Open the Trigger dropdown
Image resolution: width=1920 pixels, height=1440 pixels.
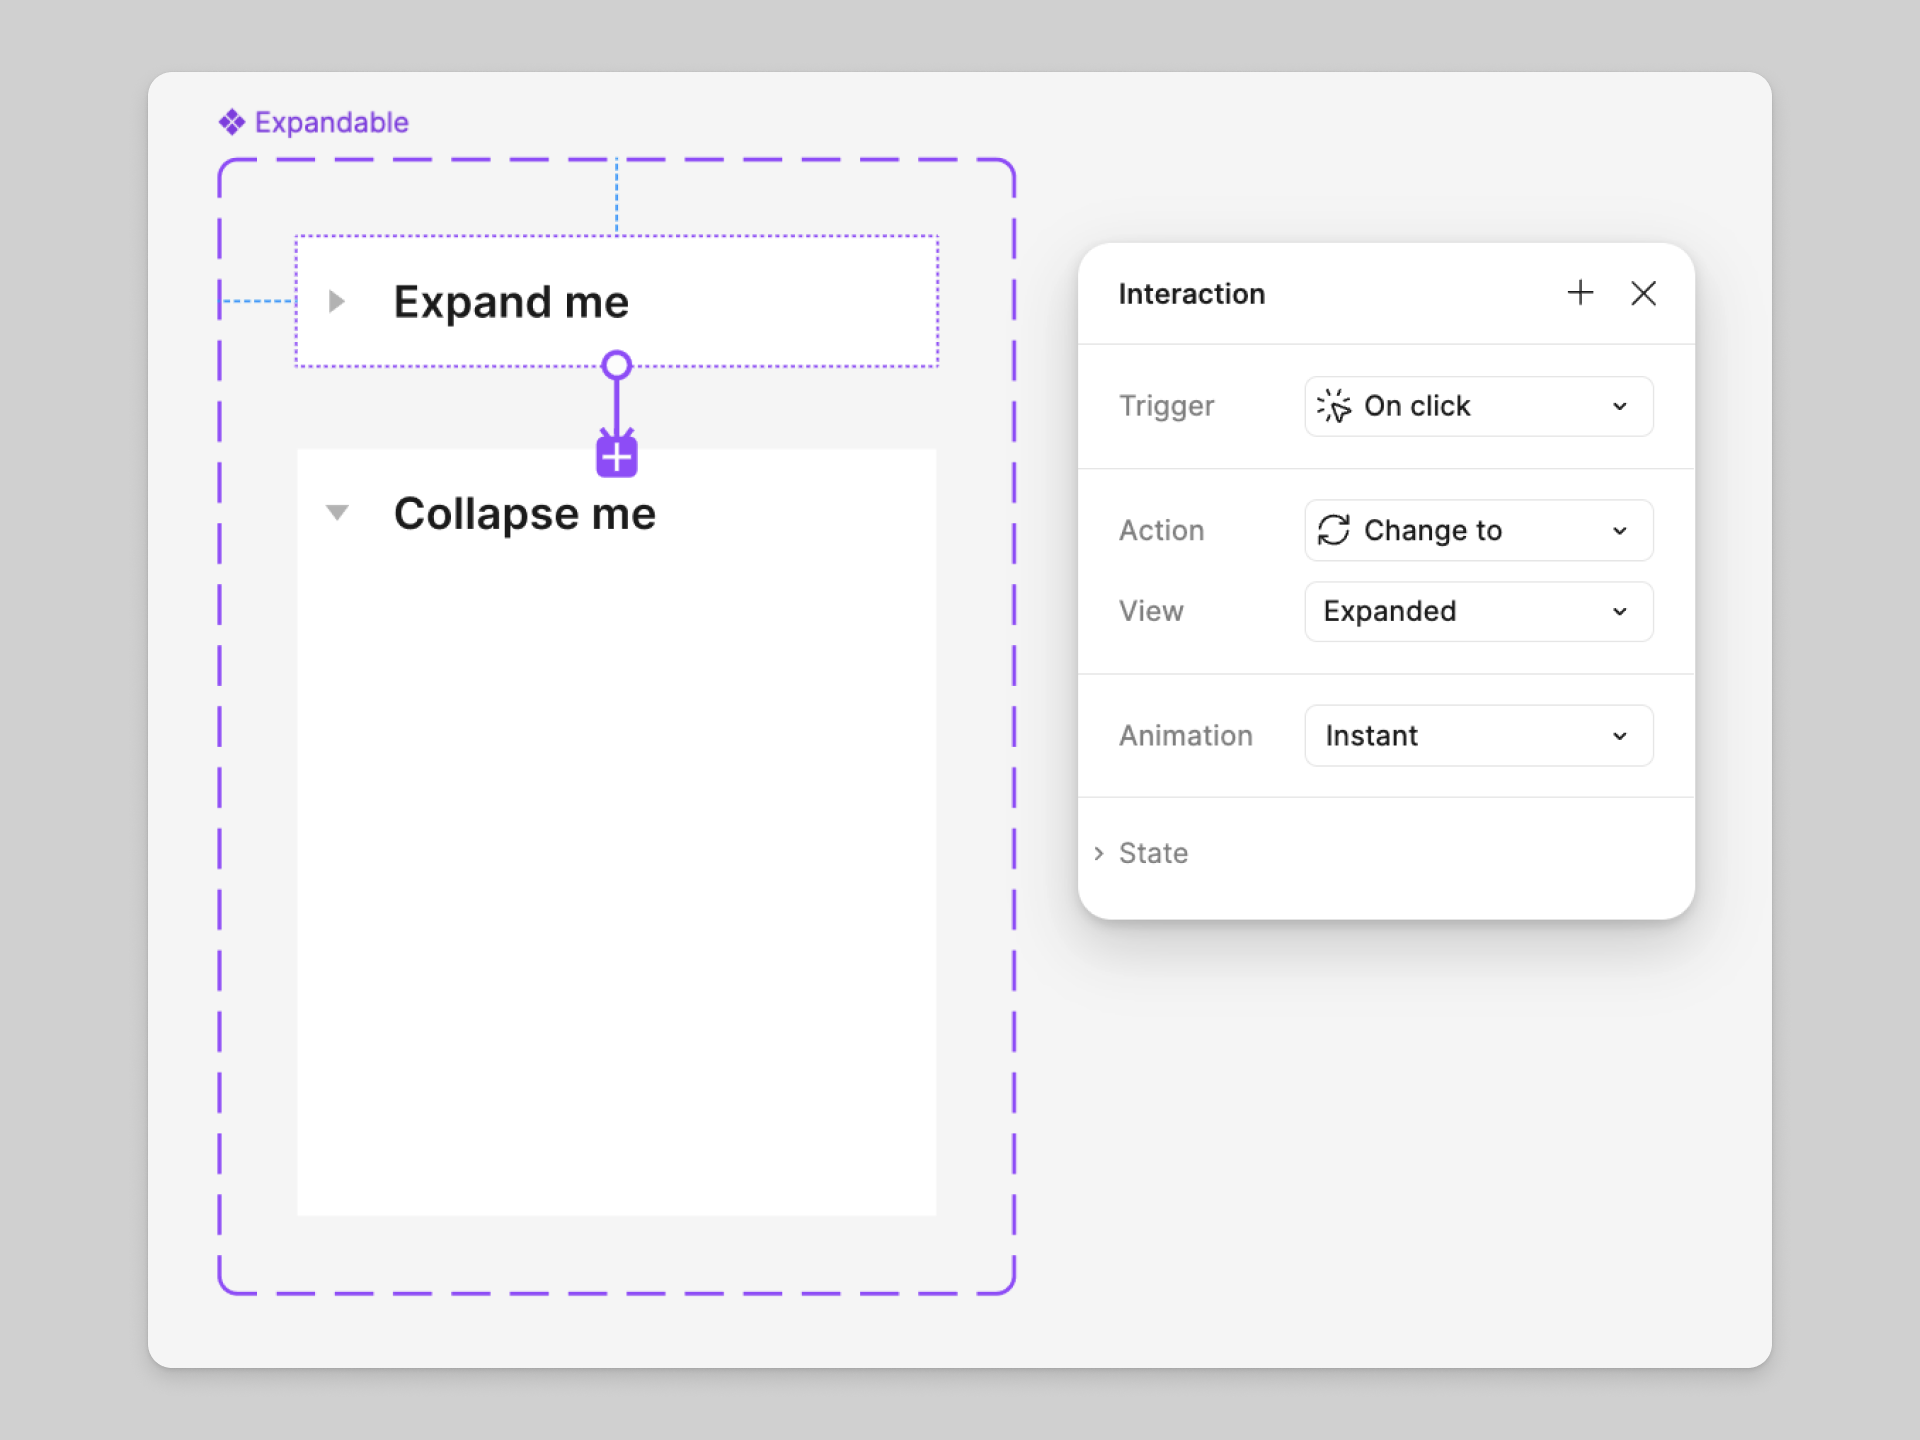(x=1478, y=406)
